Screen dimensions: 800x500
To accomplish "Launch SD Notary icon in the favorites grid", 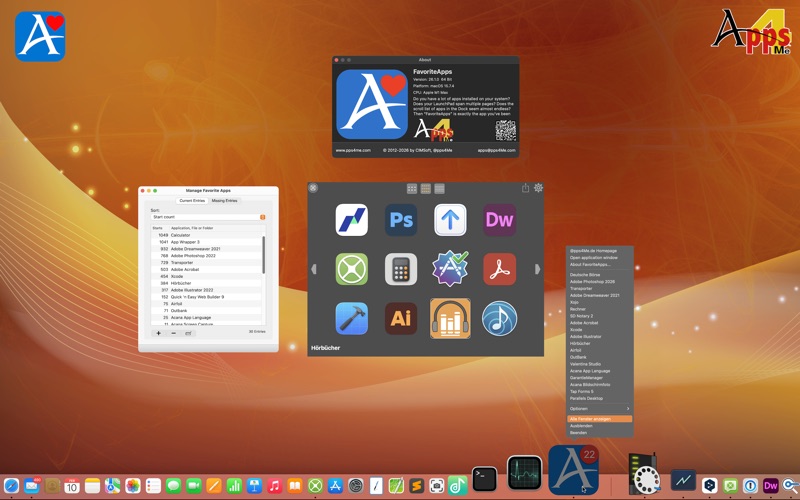I will [450, 268].
